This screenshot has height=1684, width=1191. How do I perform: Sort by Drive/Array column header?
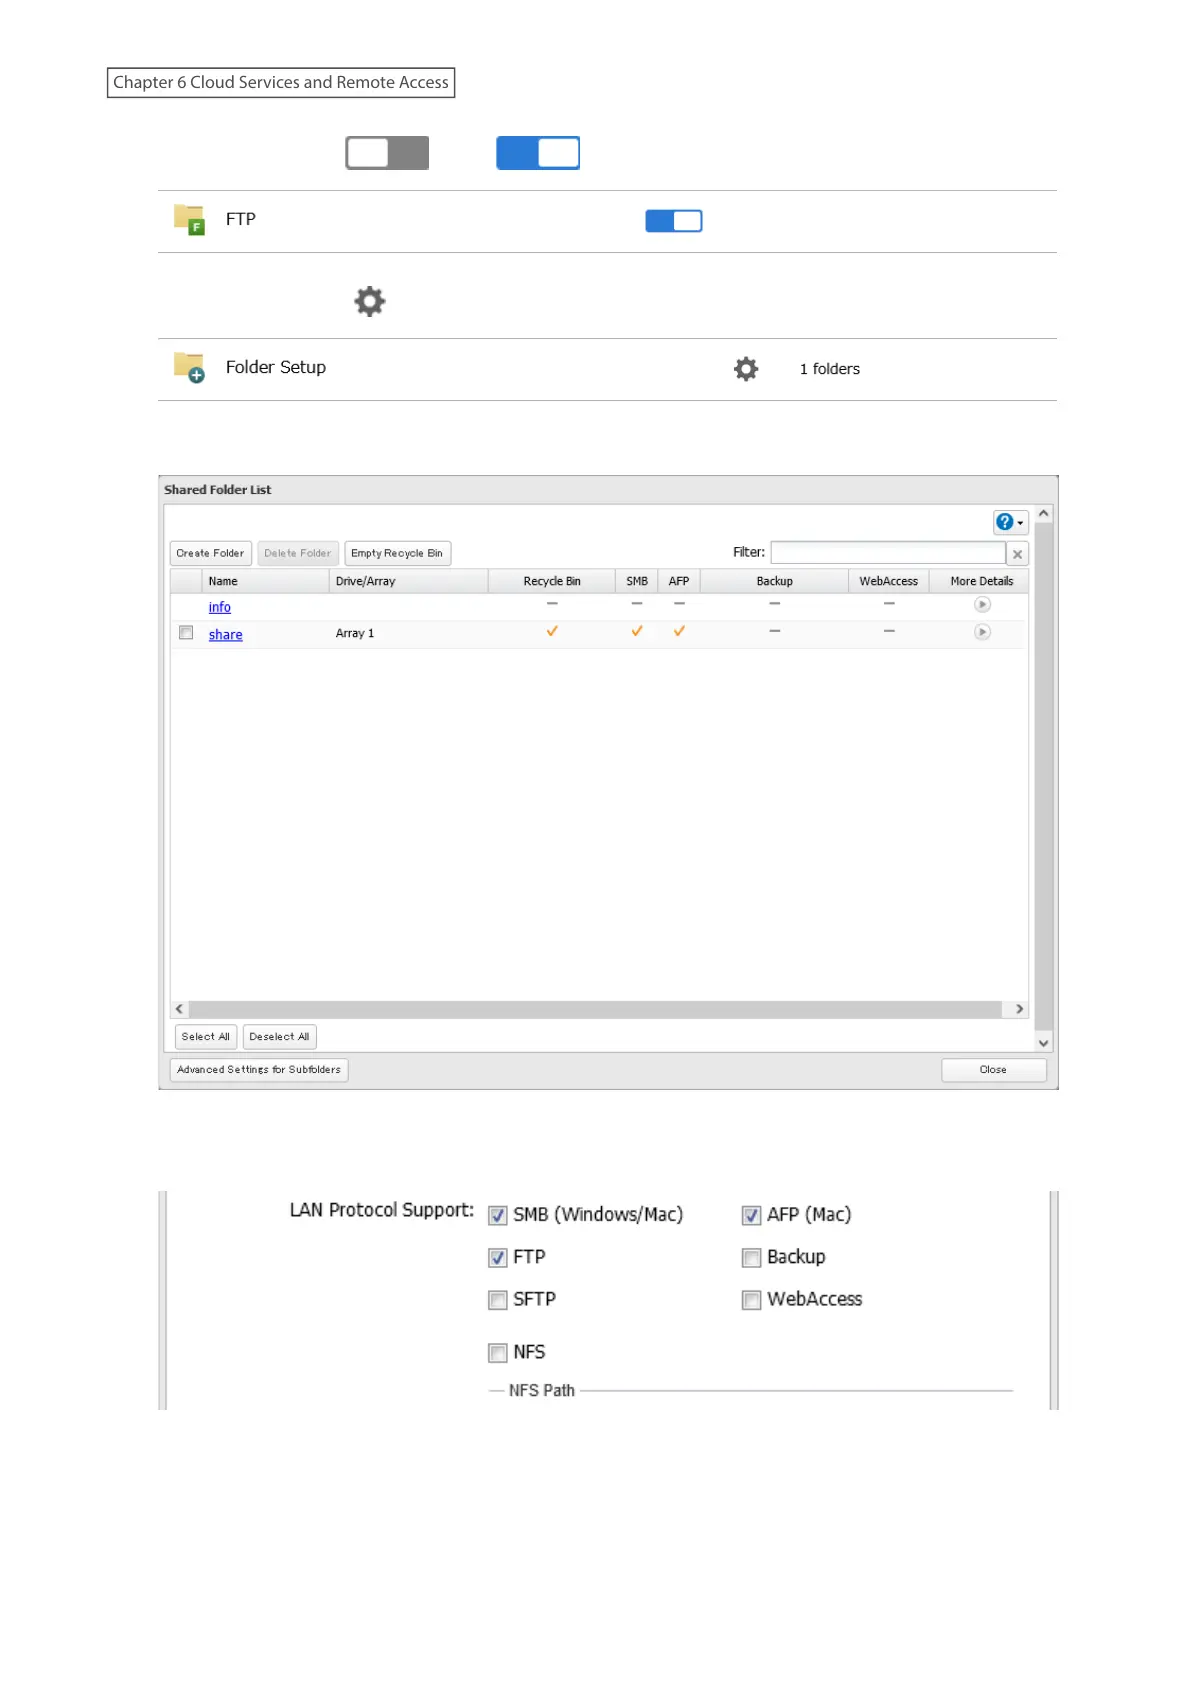click(x=408, y=581)
